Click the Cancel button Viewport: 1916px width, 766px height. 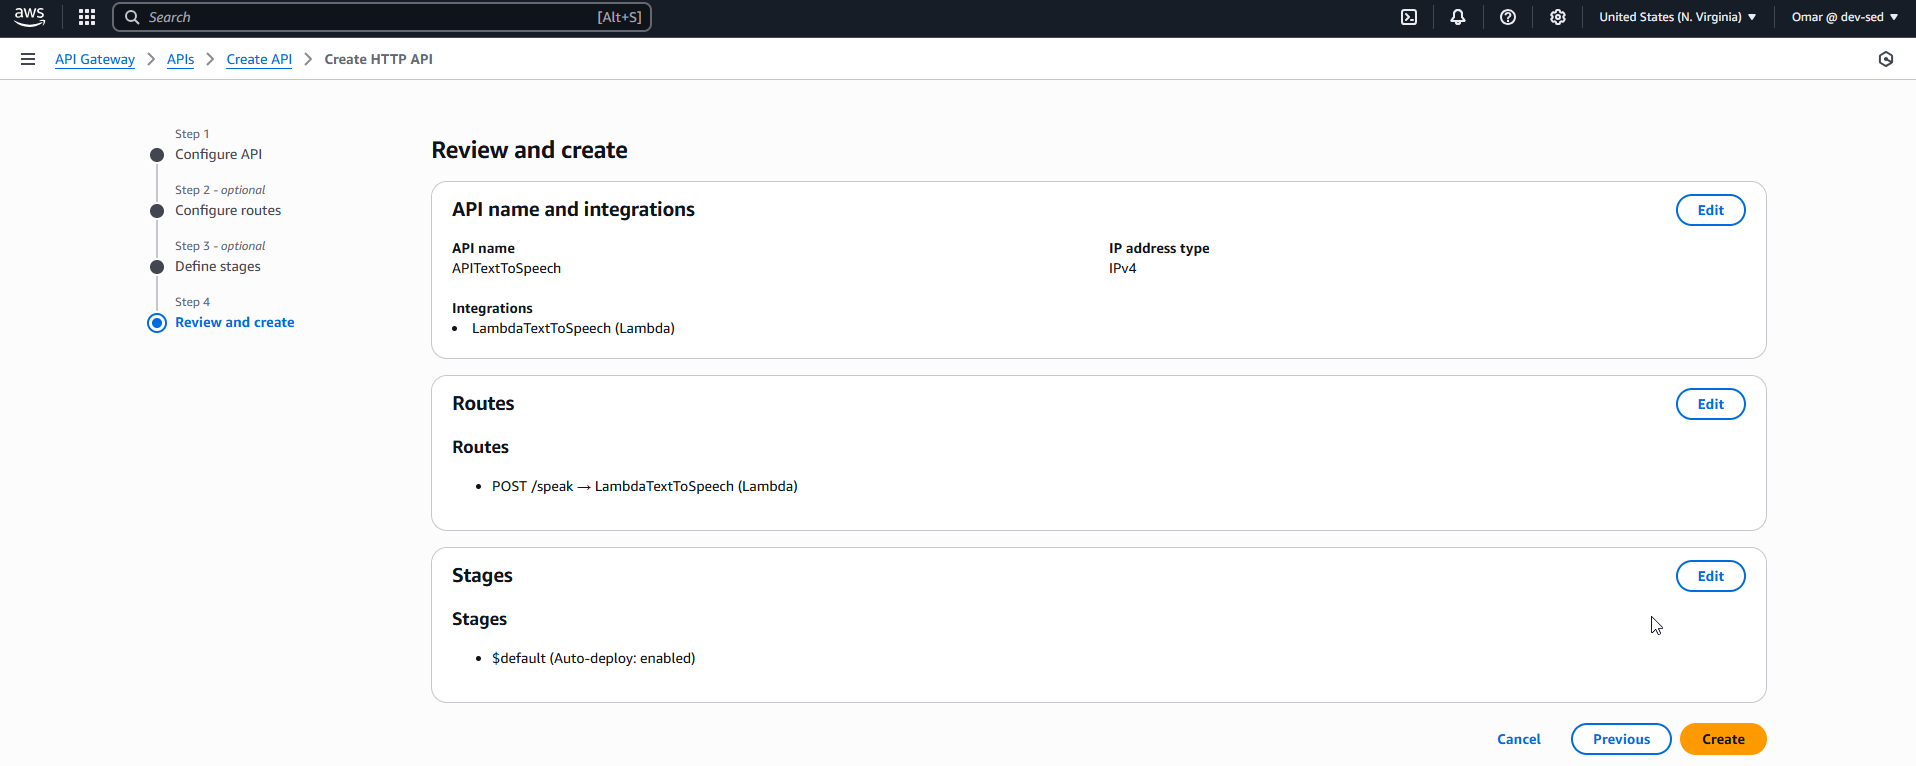point(1518,739)
